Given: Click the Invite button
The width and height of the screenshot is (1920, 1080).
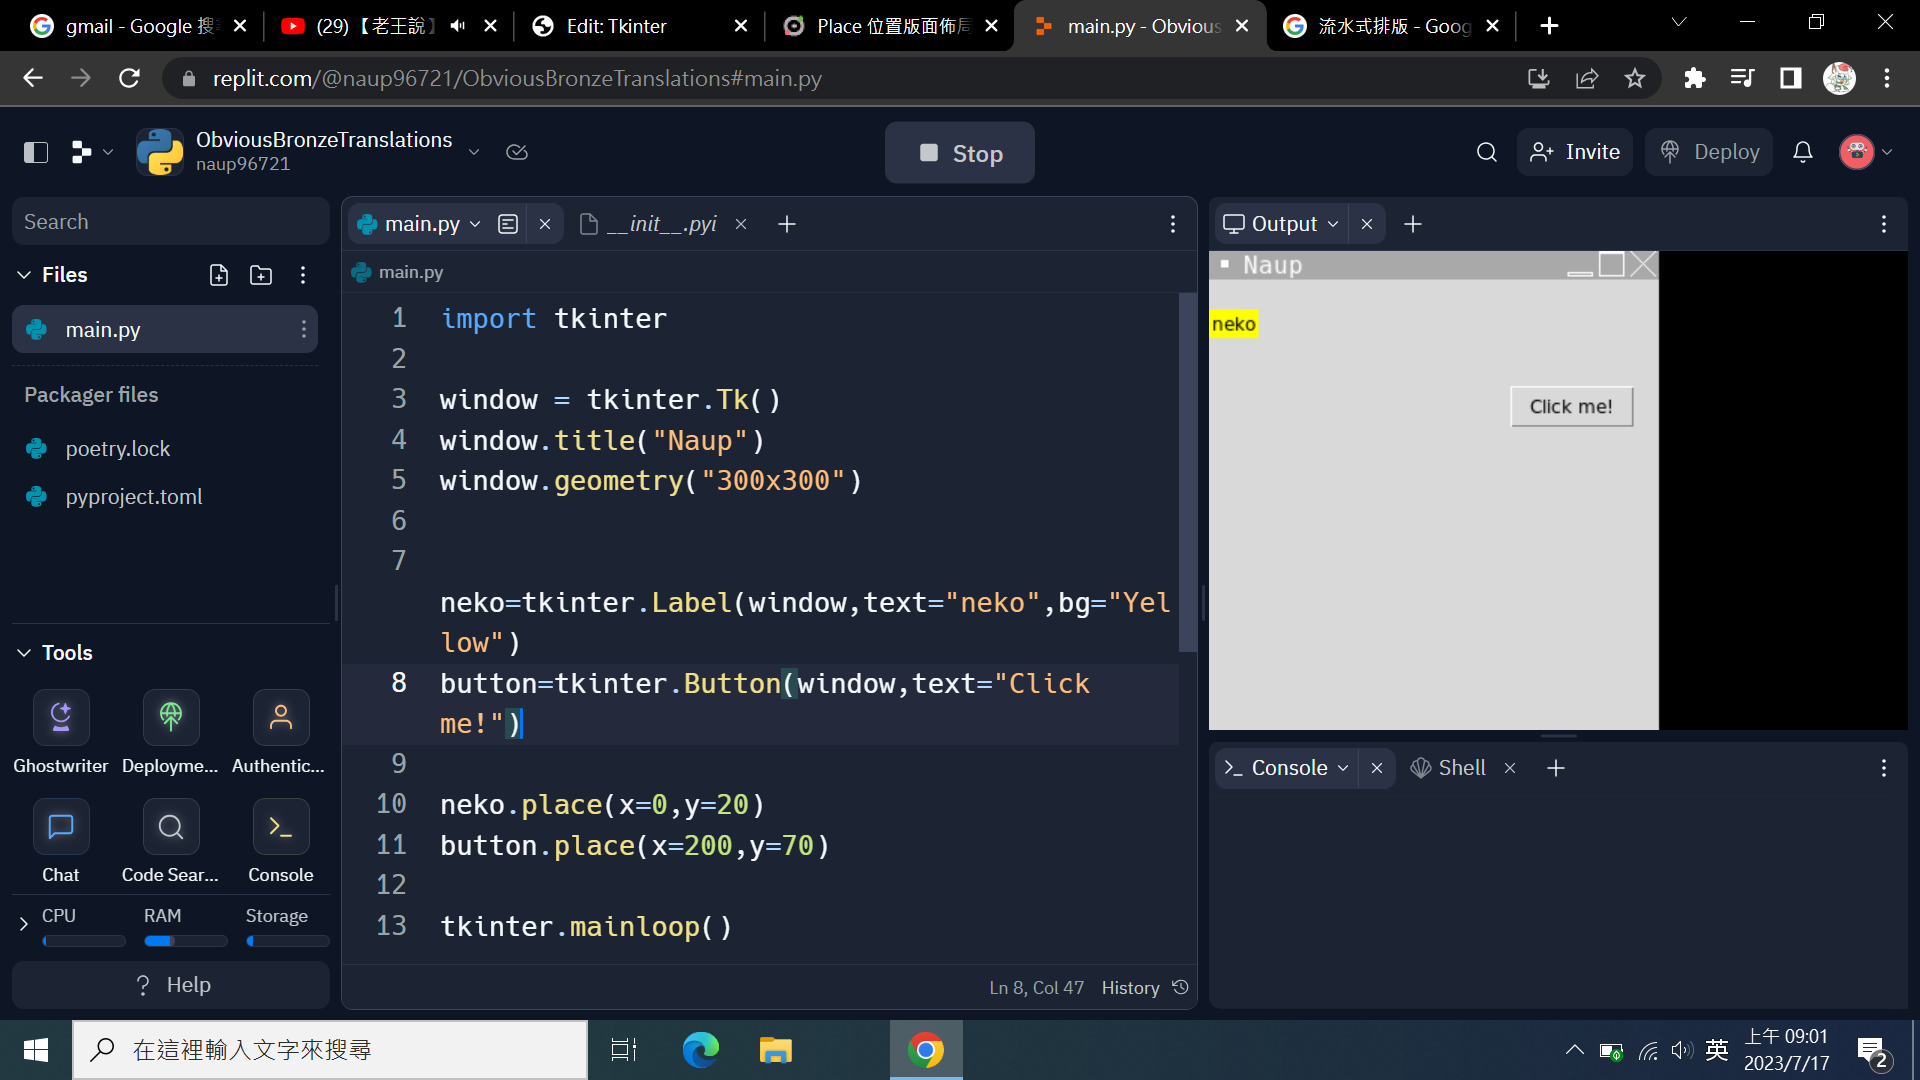Looking at the screenshot, I should point(1574,152).
